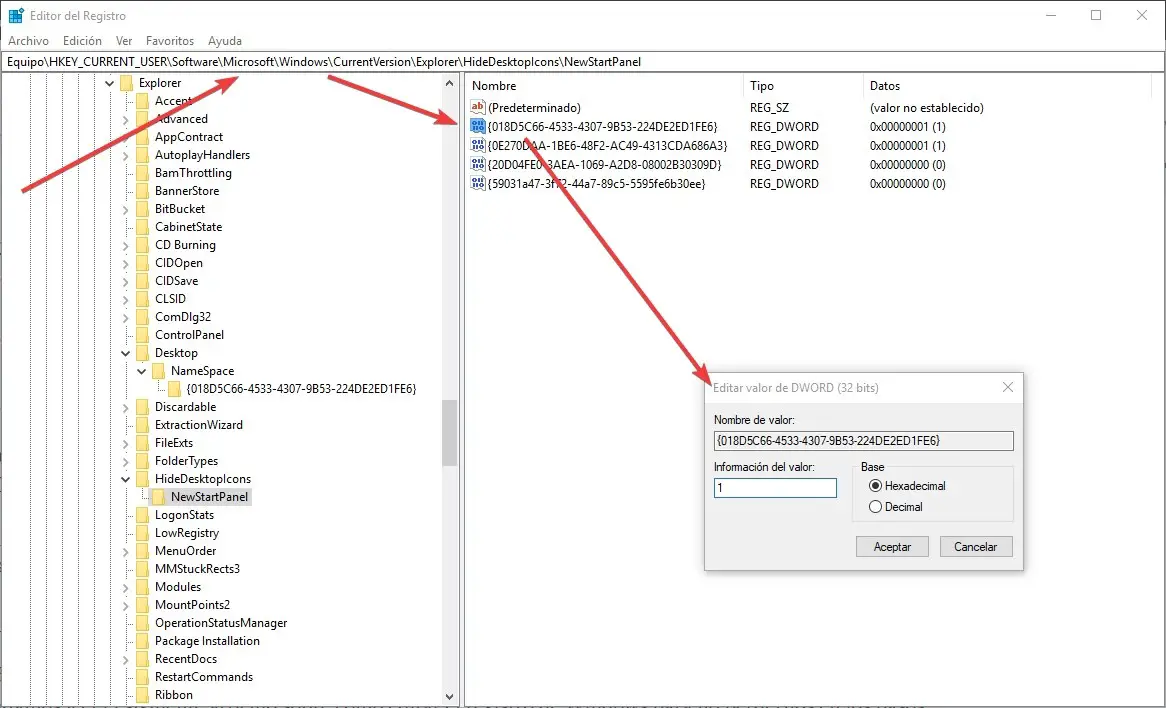Select the Package Installation key
The width and height of the screenshot is (1166, 708).
207,641
